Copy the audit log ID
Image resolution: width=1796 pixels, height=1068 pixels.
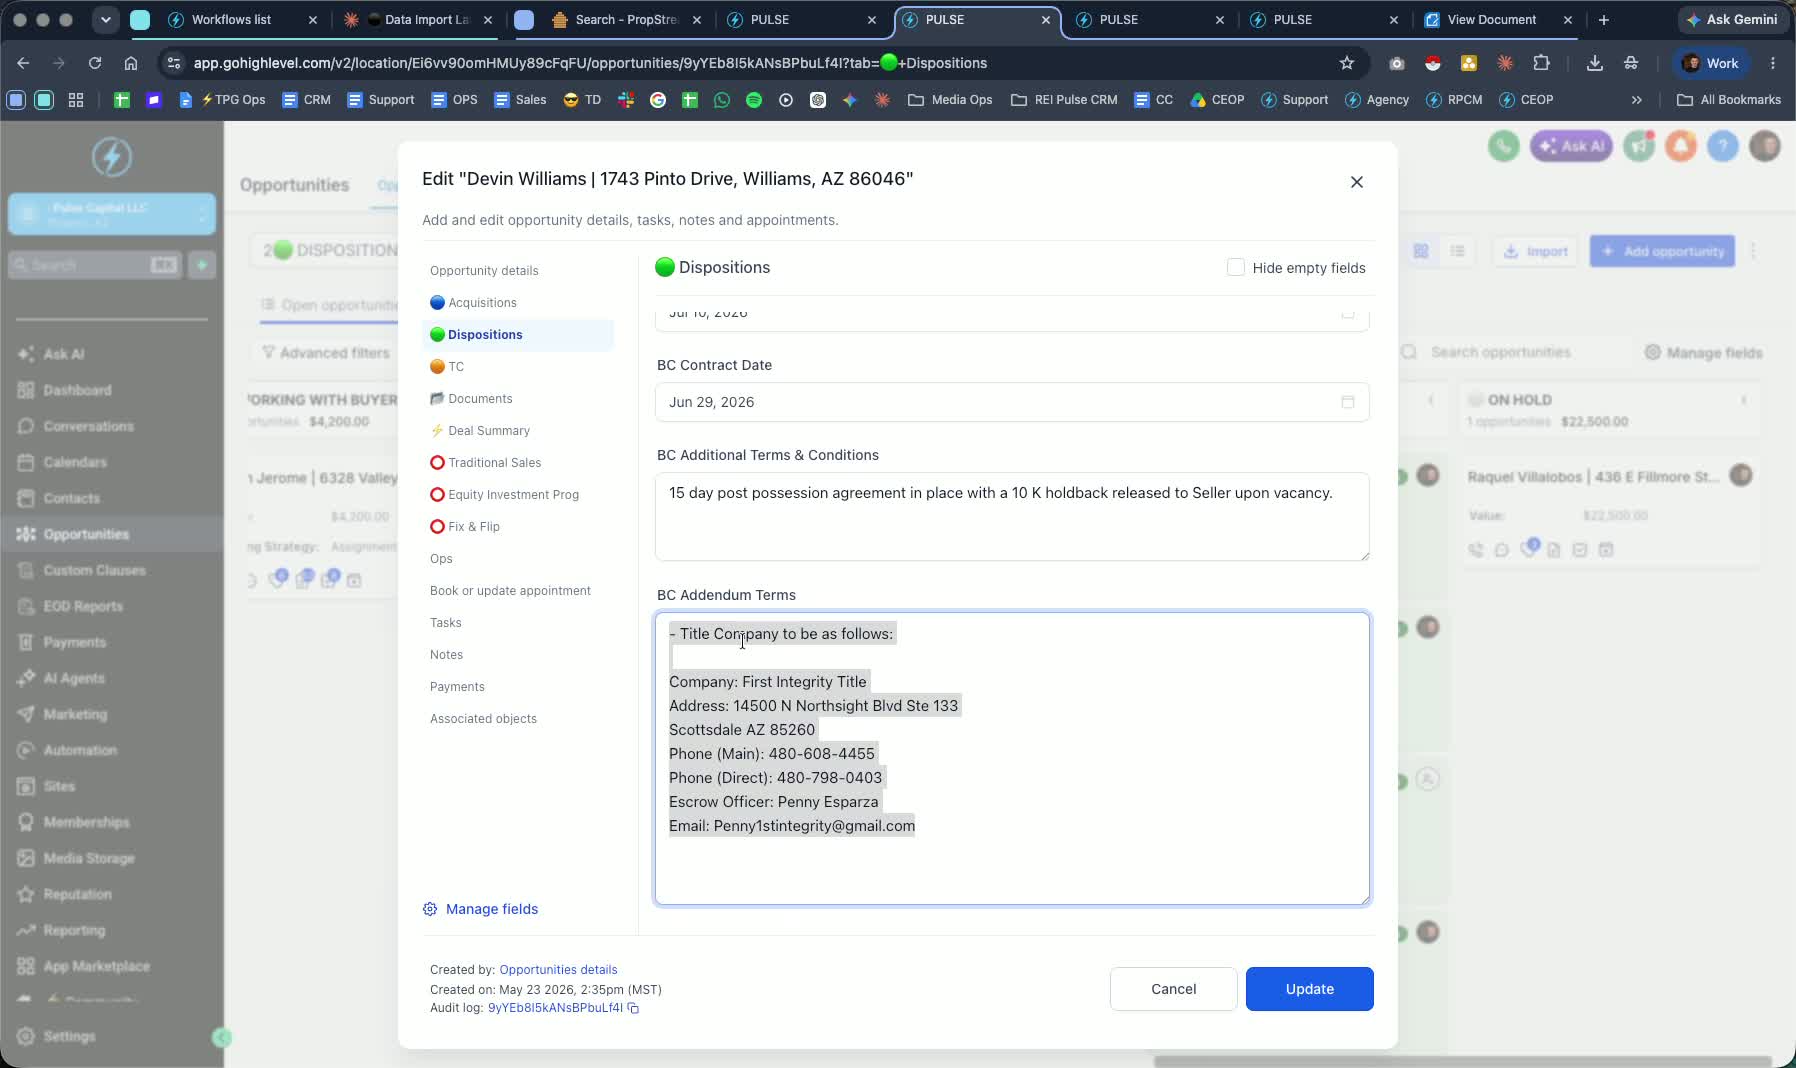point(633,1008)
